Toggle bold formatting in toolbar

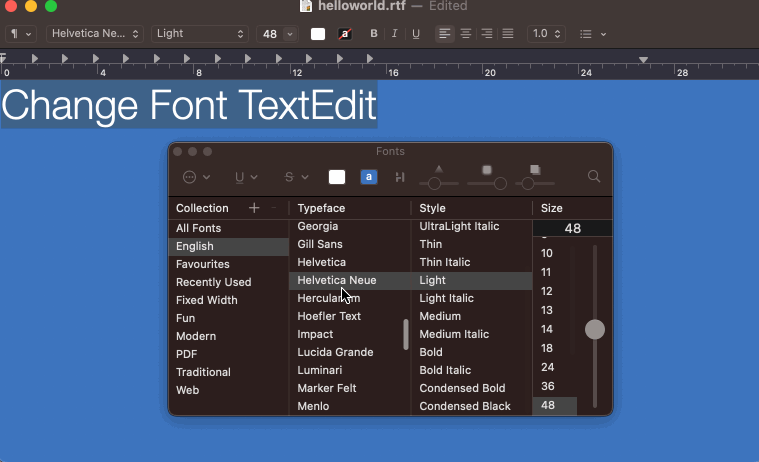pyautogui.click(x=374, y=34)
